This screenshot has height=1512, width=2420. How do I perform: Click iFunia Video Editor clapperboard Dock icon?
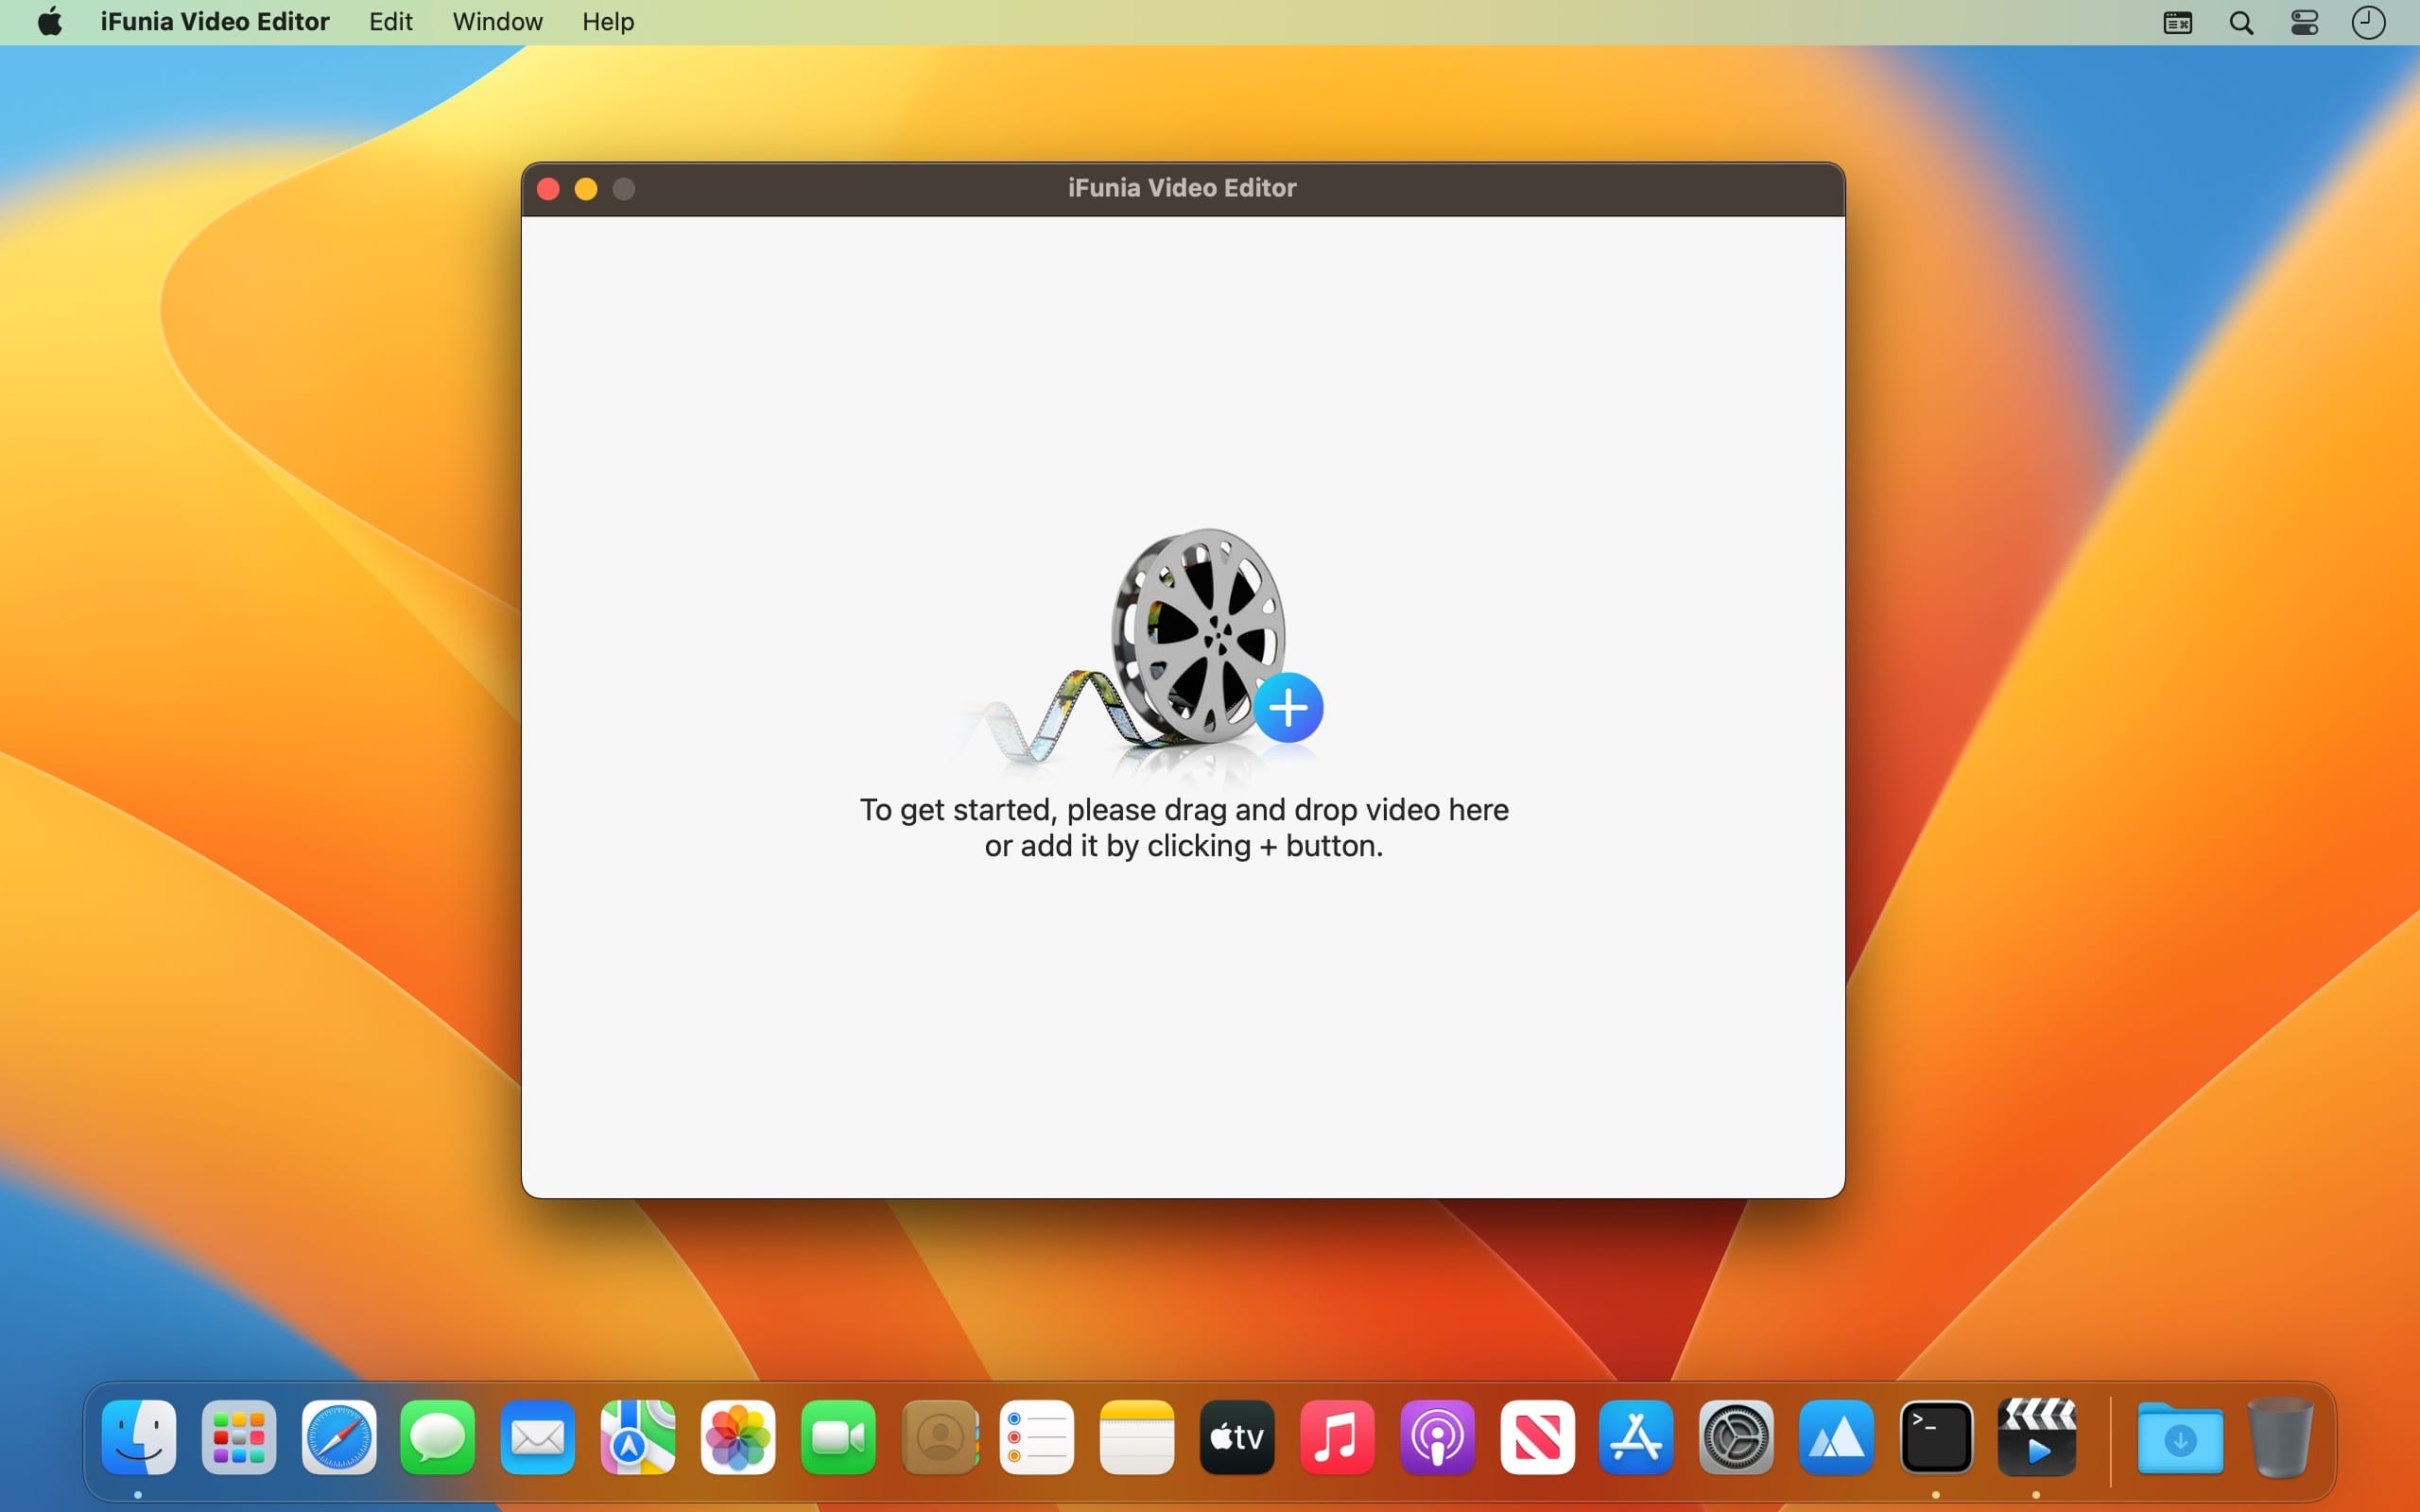[x=2037, y=1437]
